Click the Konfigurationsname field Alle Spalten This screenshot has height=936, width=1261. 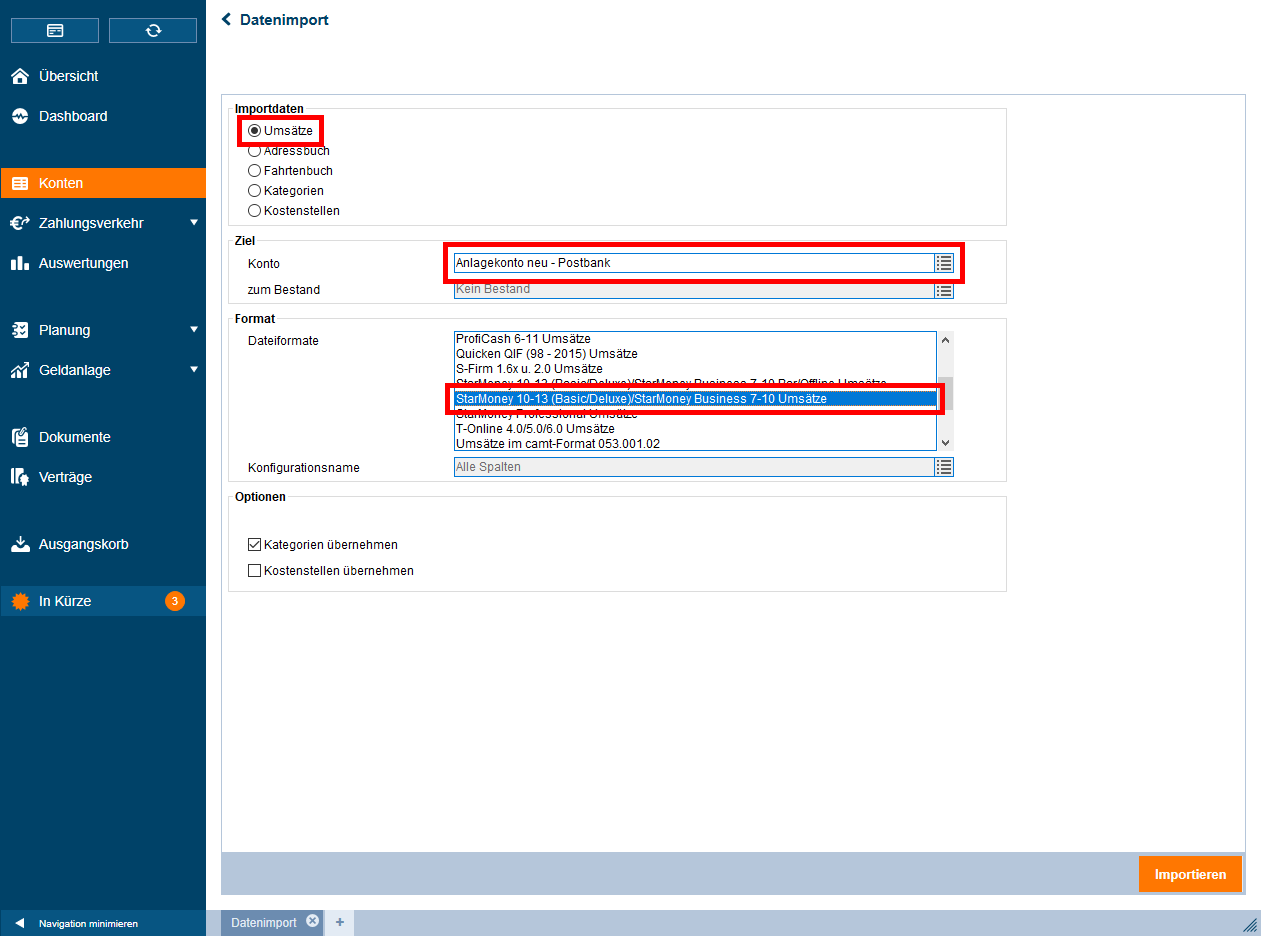coord(693,467)
